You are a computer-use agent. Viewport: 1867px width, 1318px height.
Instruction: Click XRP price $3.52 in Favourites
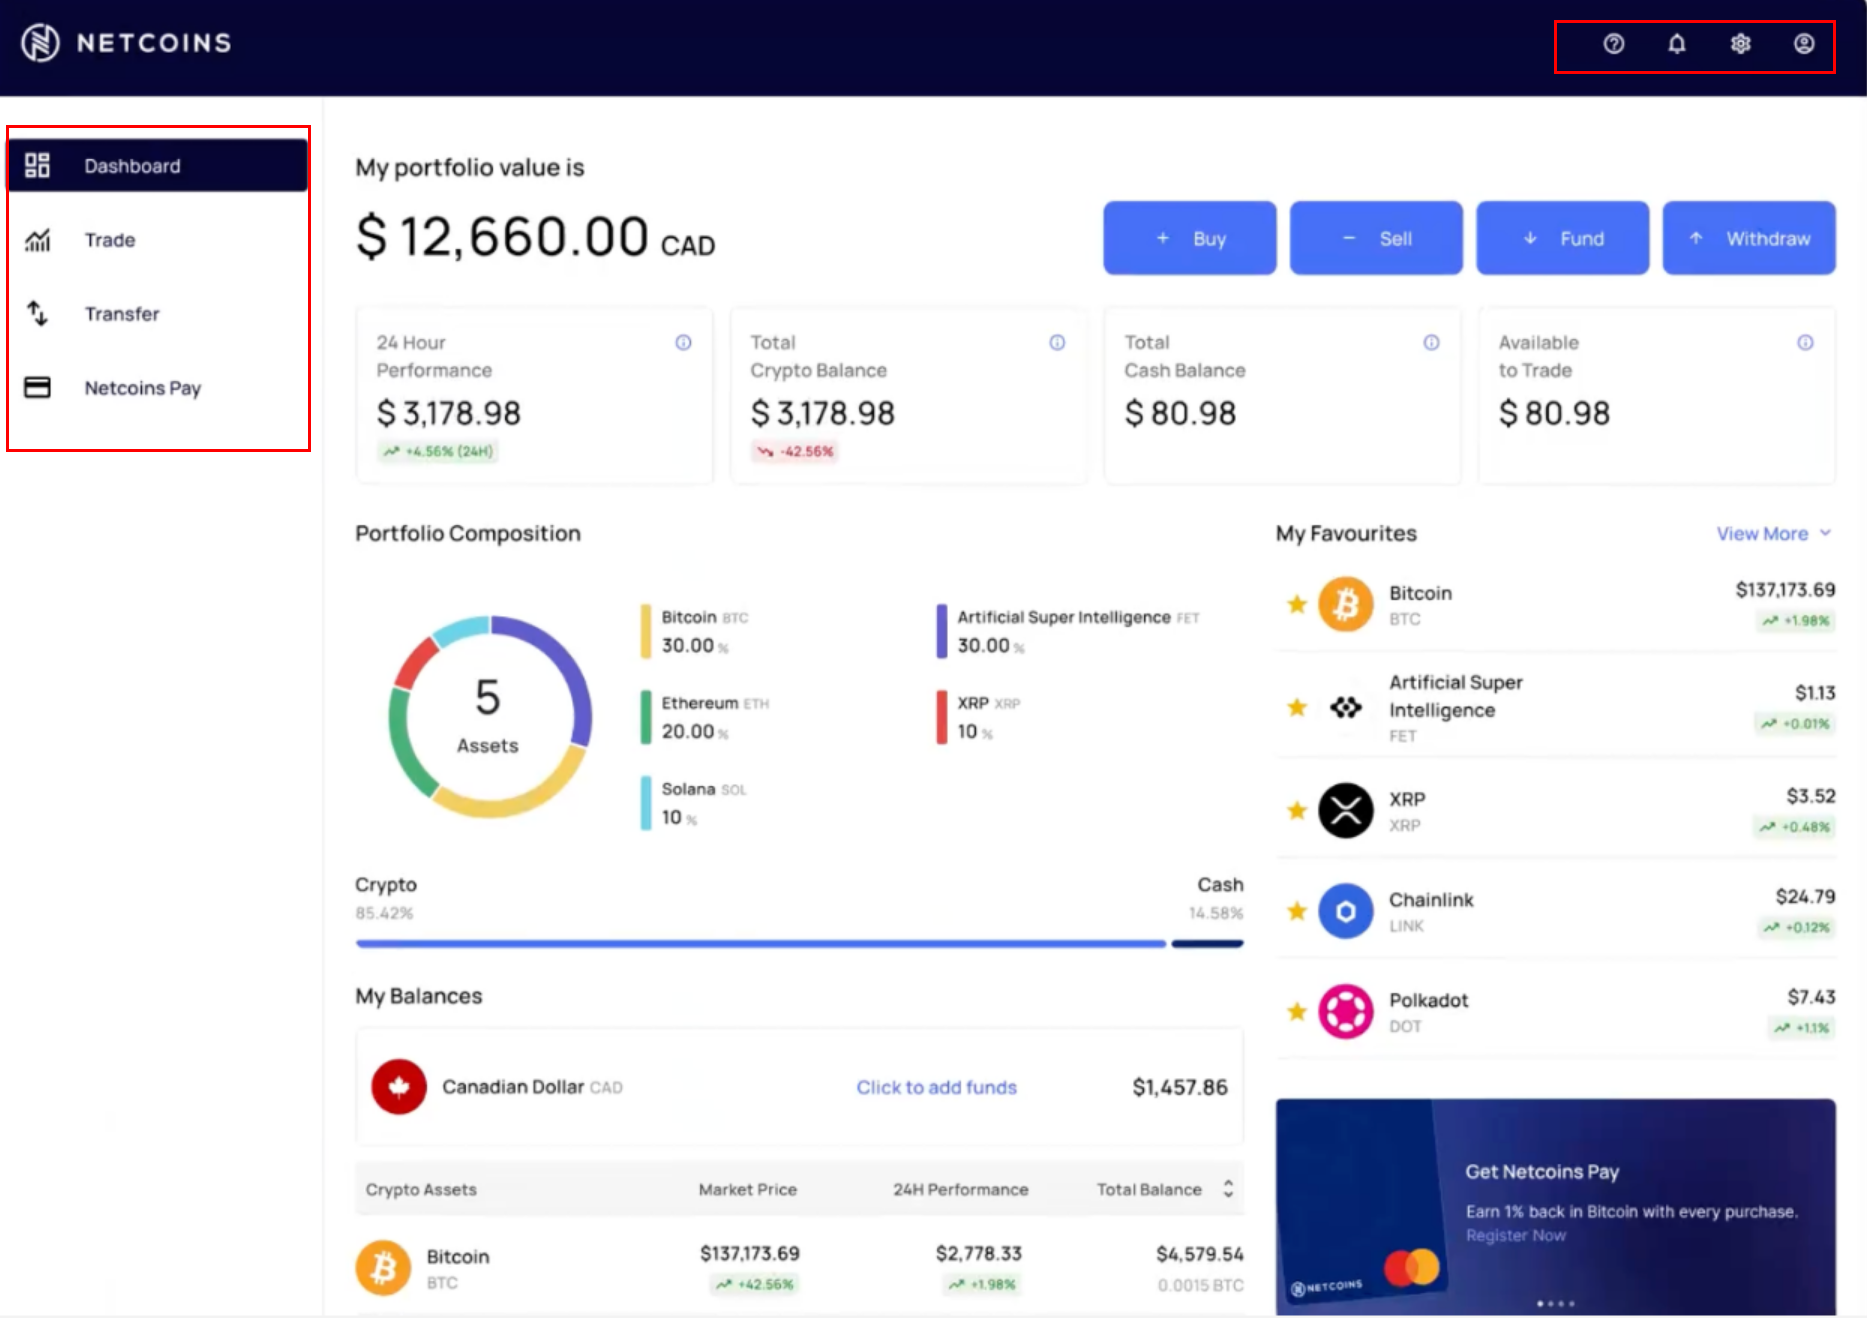(x=1811, y=796)
